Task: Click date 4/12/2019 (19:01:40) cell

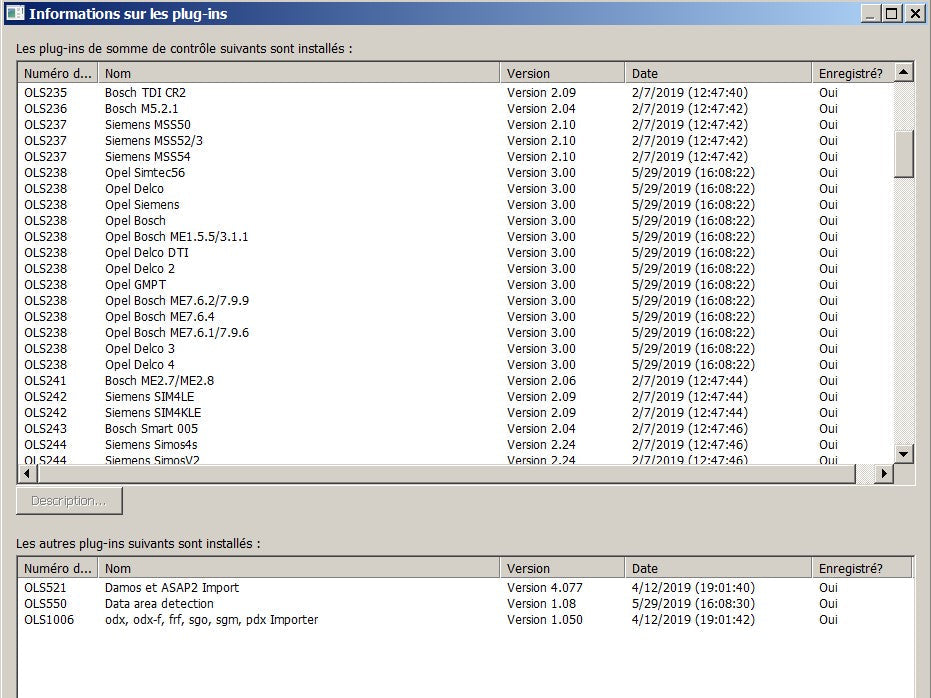Action: [694, 588]
